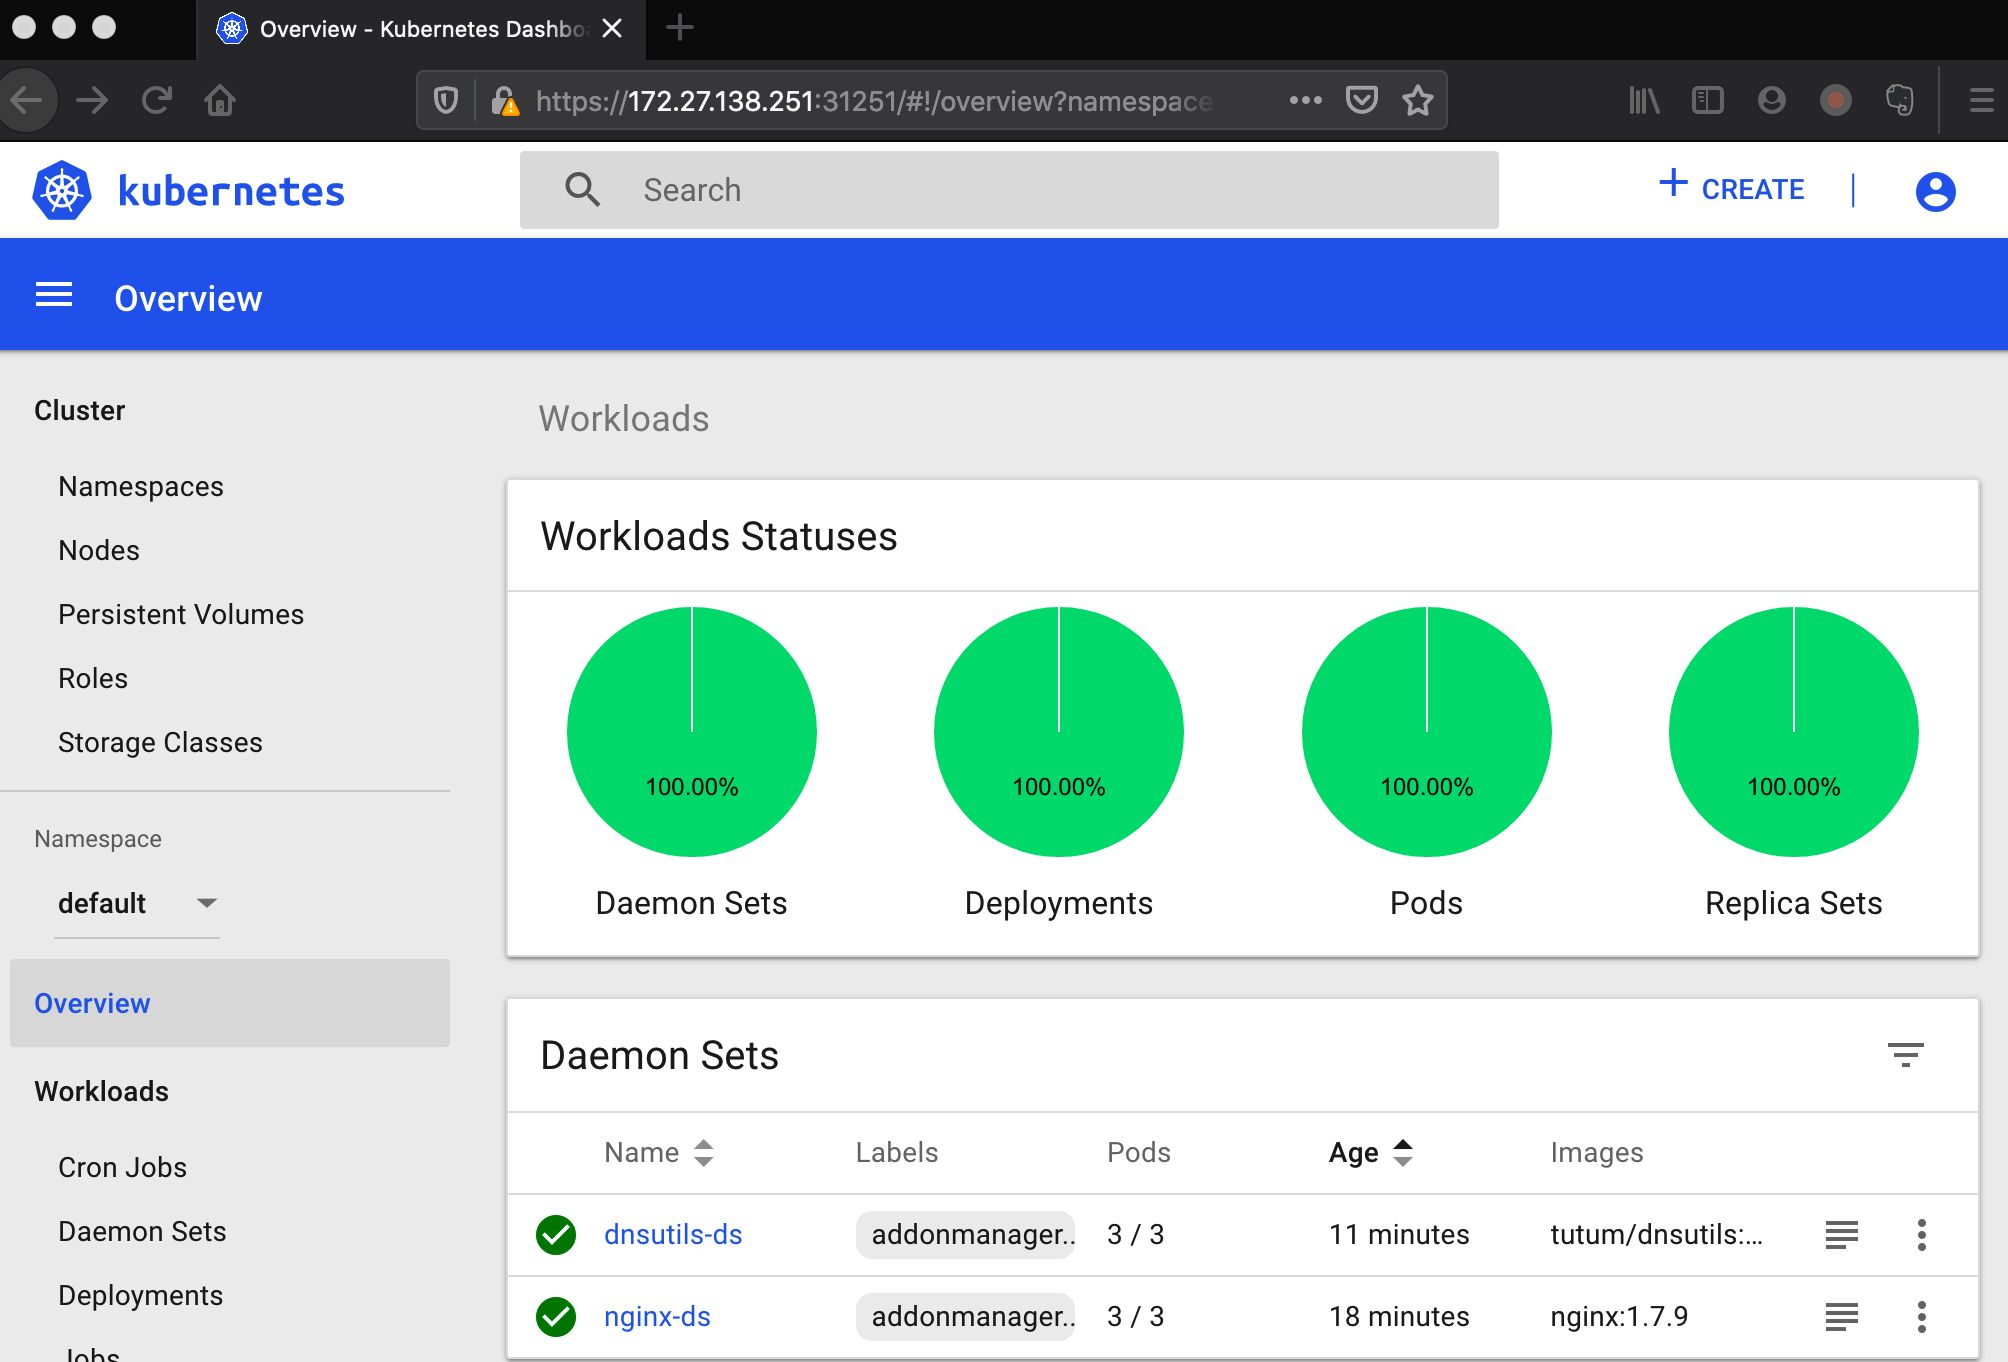Click the CREATE button
This screenshot has width=2008, height=1362.
click(x=1732, y=187)
